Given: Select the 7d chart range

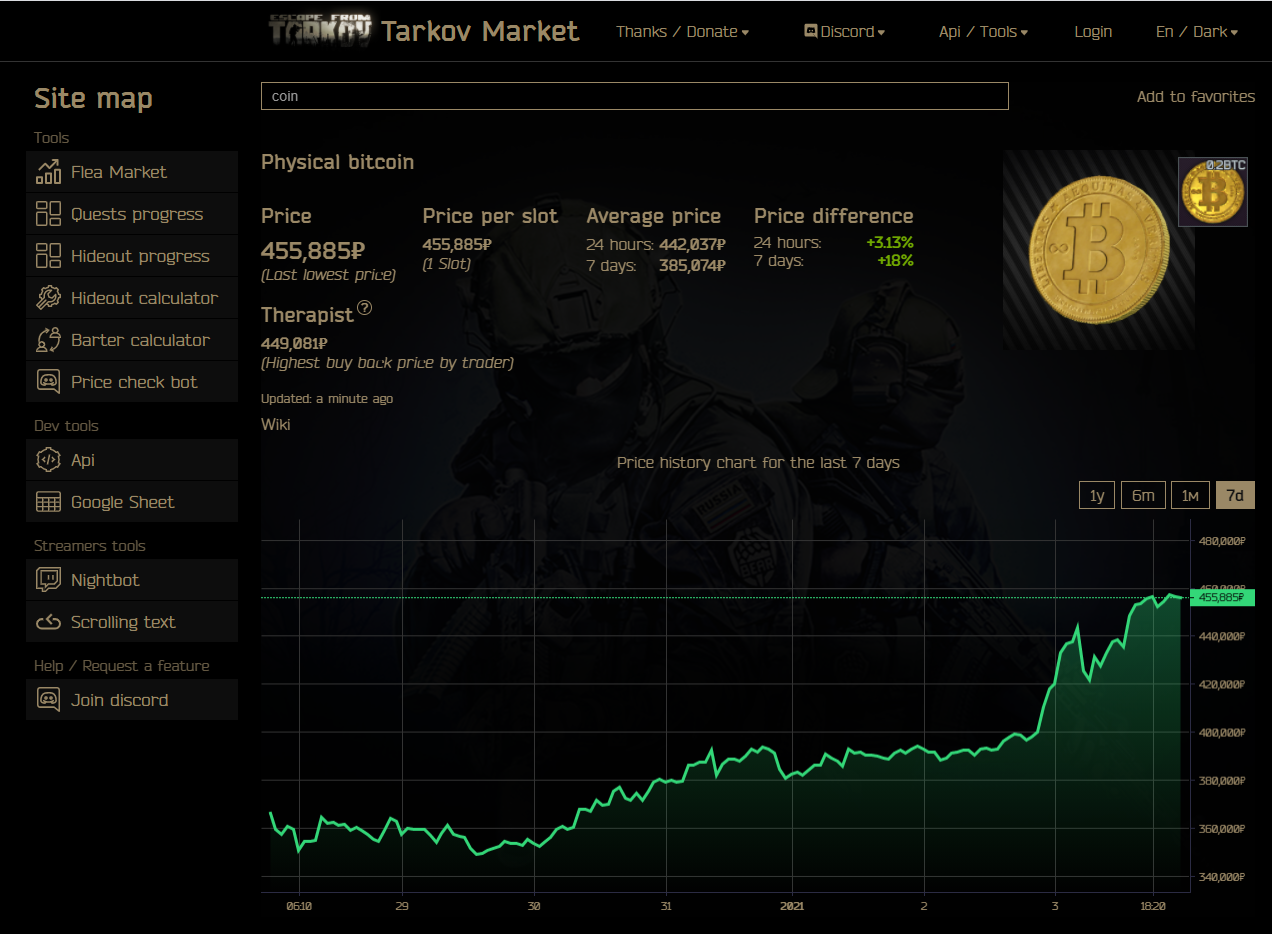Looking at the screenshot, I should 1235,495.
